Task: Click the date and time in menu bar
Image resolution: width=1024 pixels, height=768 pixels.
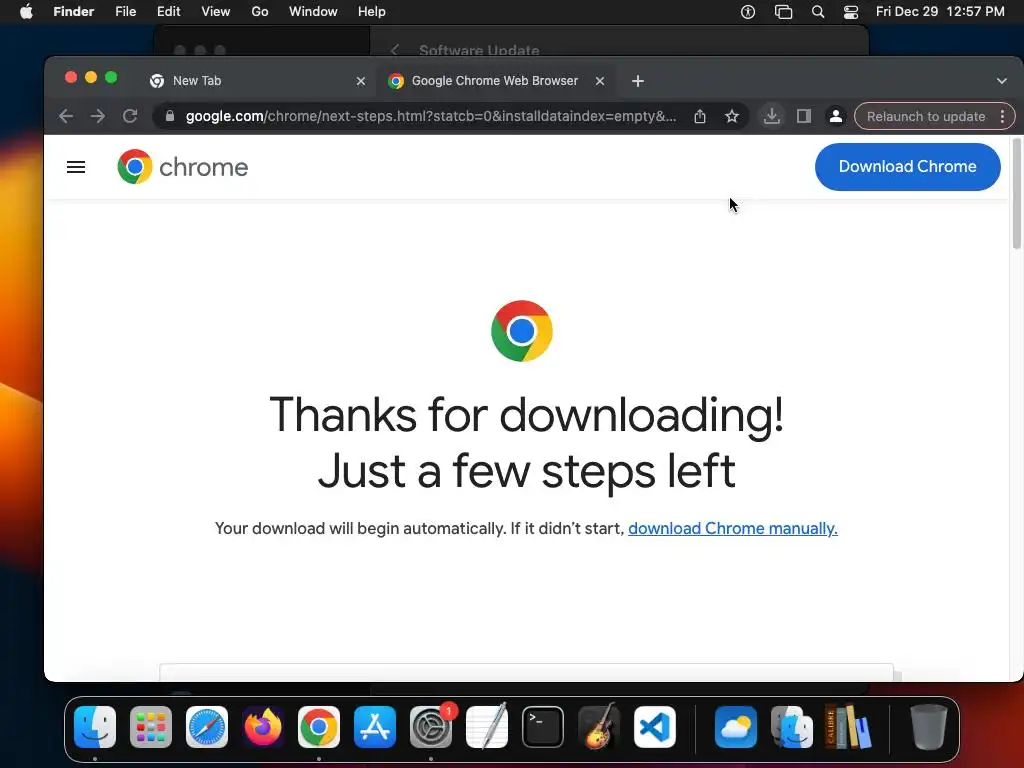Action: pos(940,12)
